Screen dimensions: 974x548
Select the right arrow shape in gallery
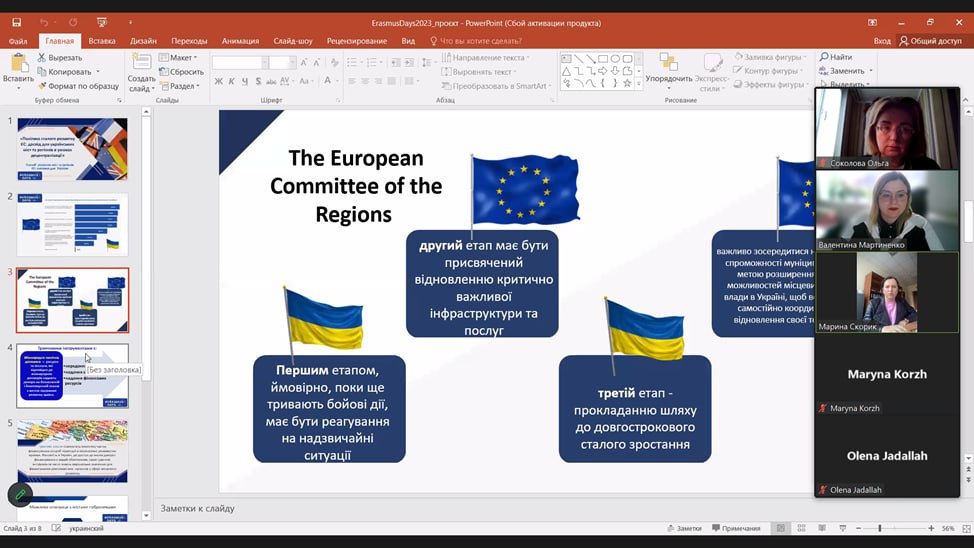[603, 71]
